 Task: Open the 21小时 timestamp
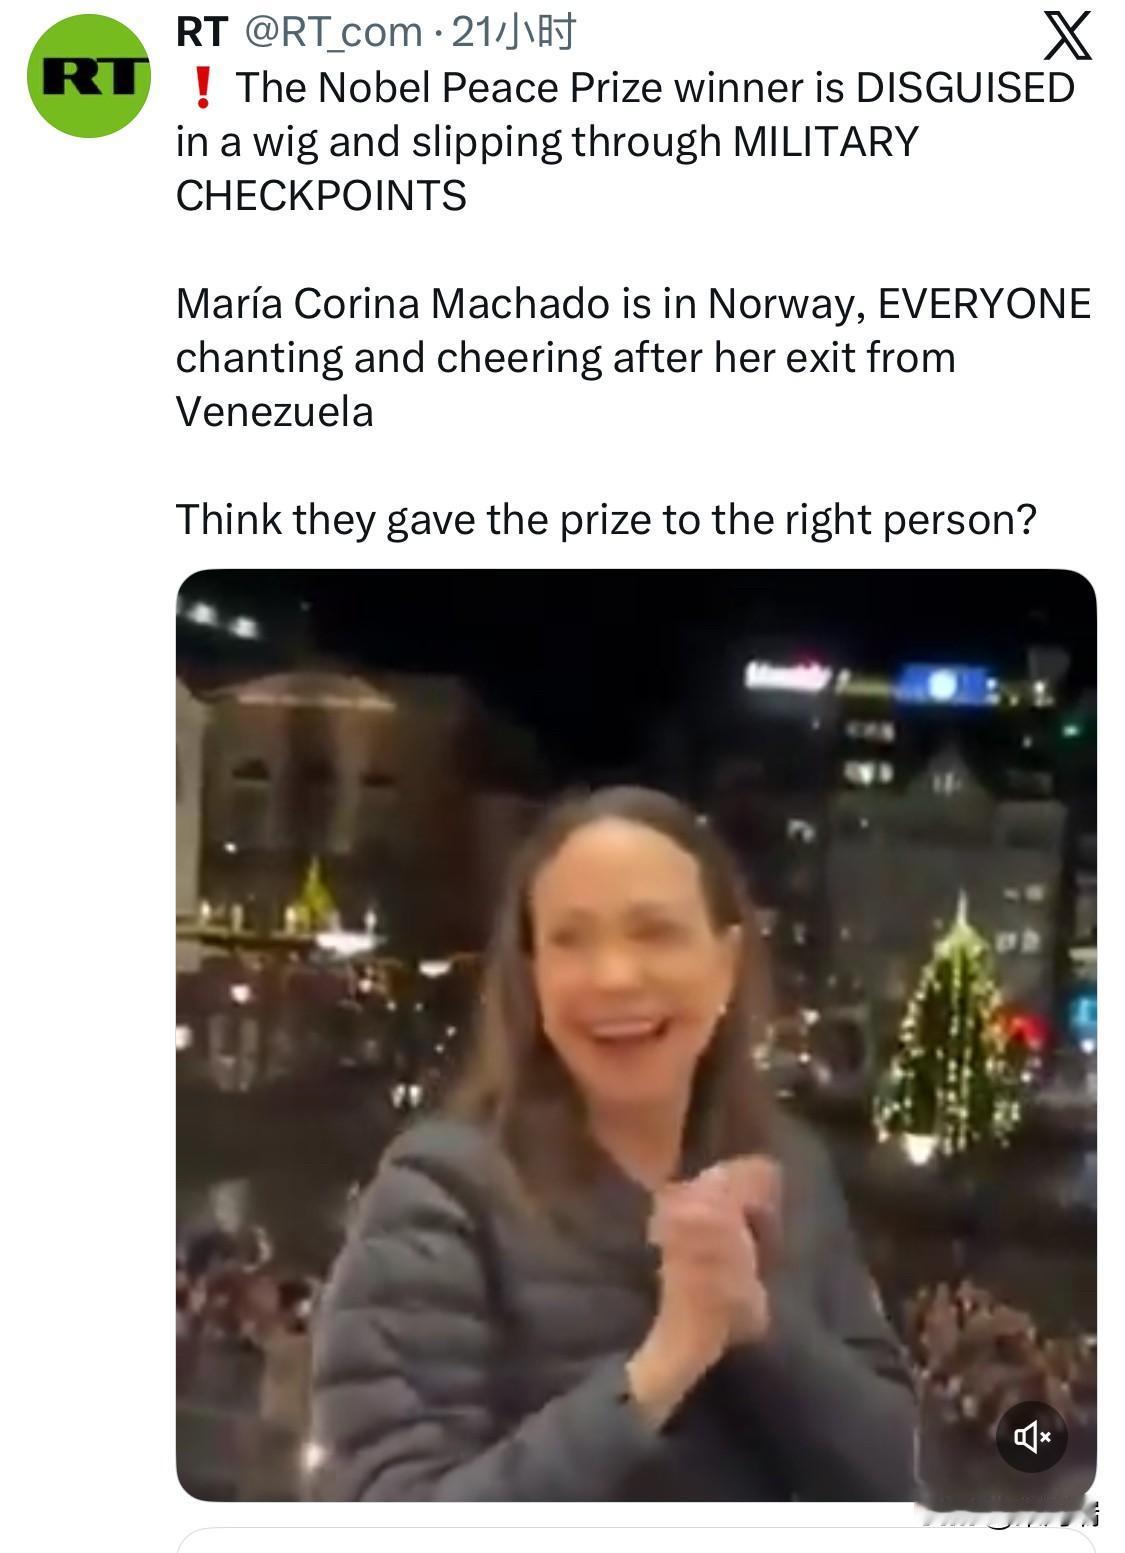514,33
